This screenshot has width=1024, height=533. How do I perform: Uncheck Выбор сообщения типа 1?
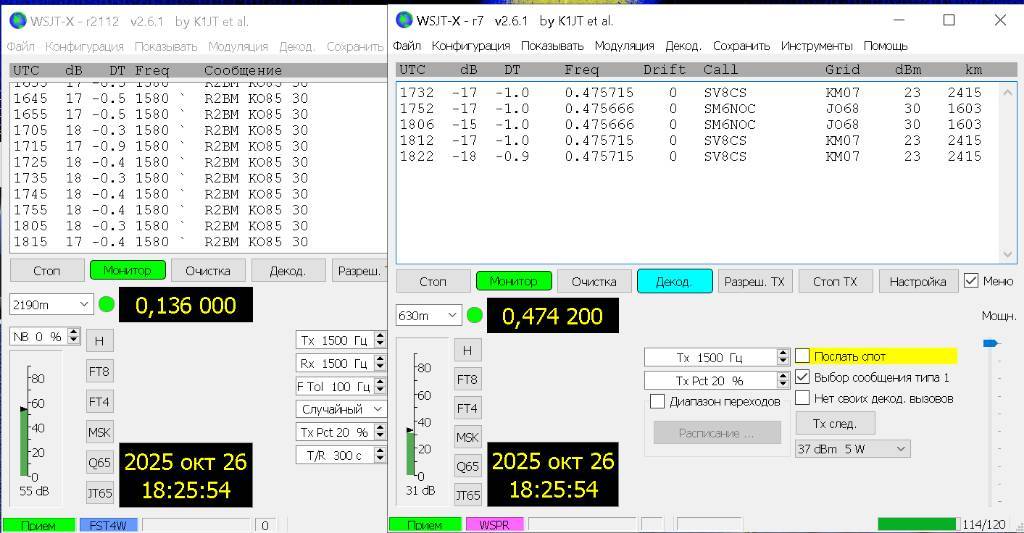pos(803,377)
